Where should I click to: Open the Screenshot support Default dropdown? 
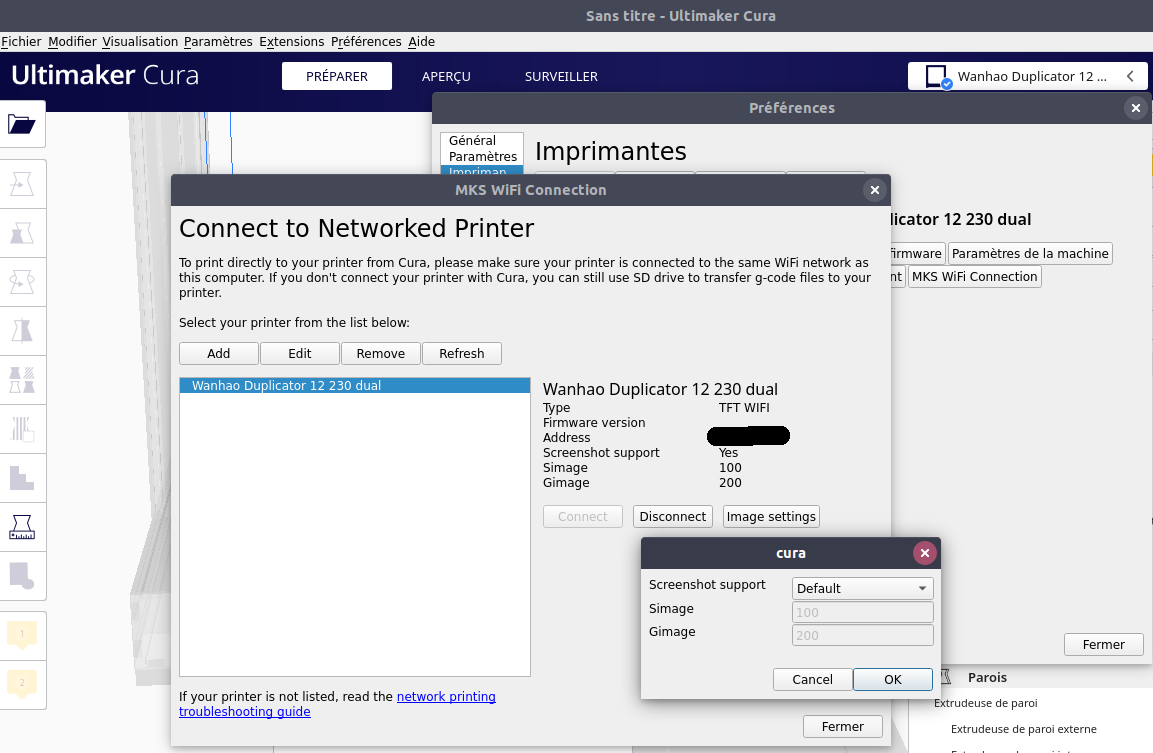862,588
